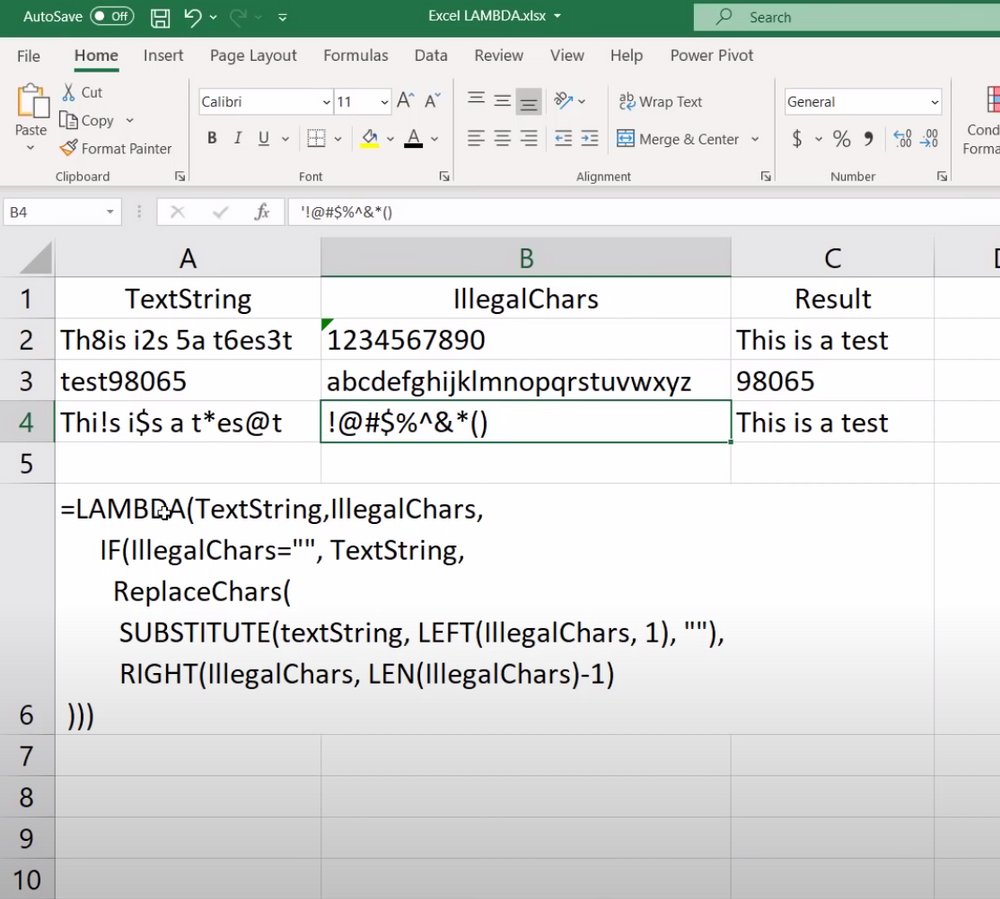Switch to the Insert tab
The height and width of the screenshot is (899, 1000).
tap(163, 55)
